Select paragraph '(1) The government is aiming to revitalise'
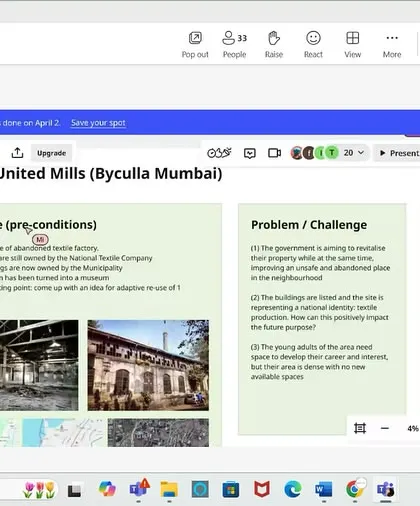420x506 pixels. coord(320,263)
